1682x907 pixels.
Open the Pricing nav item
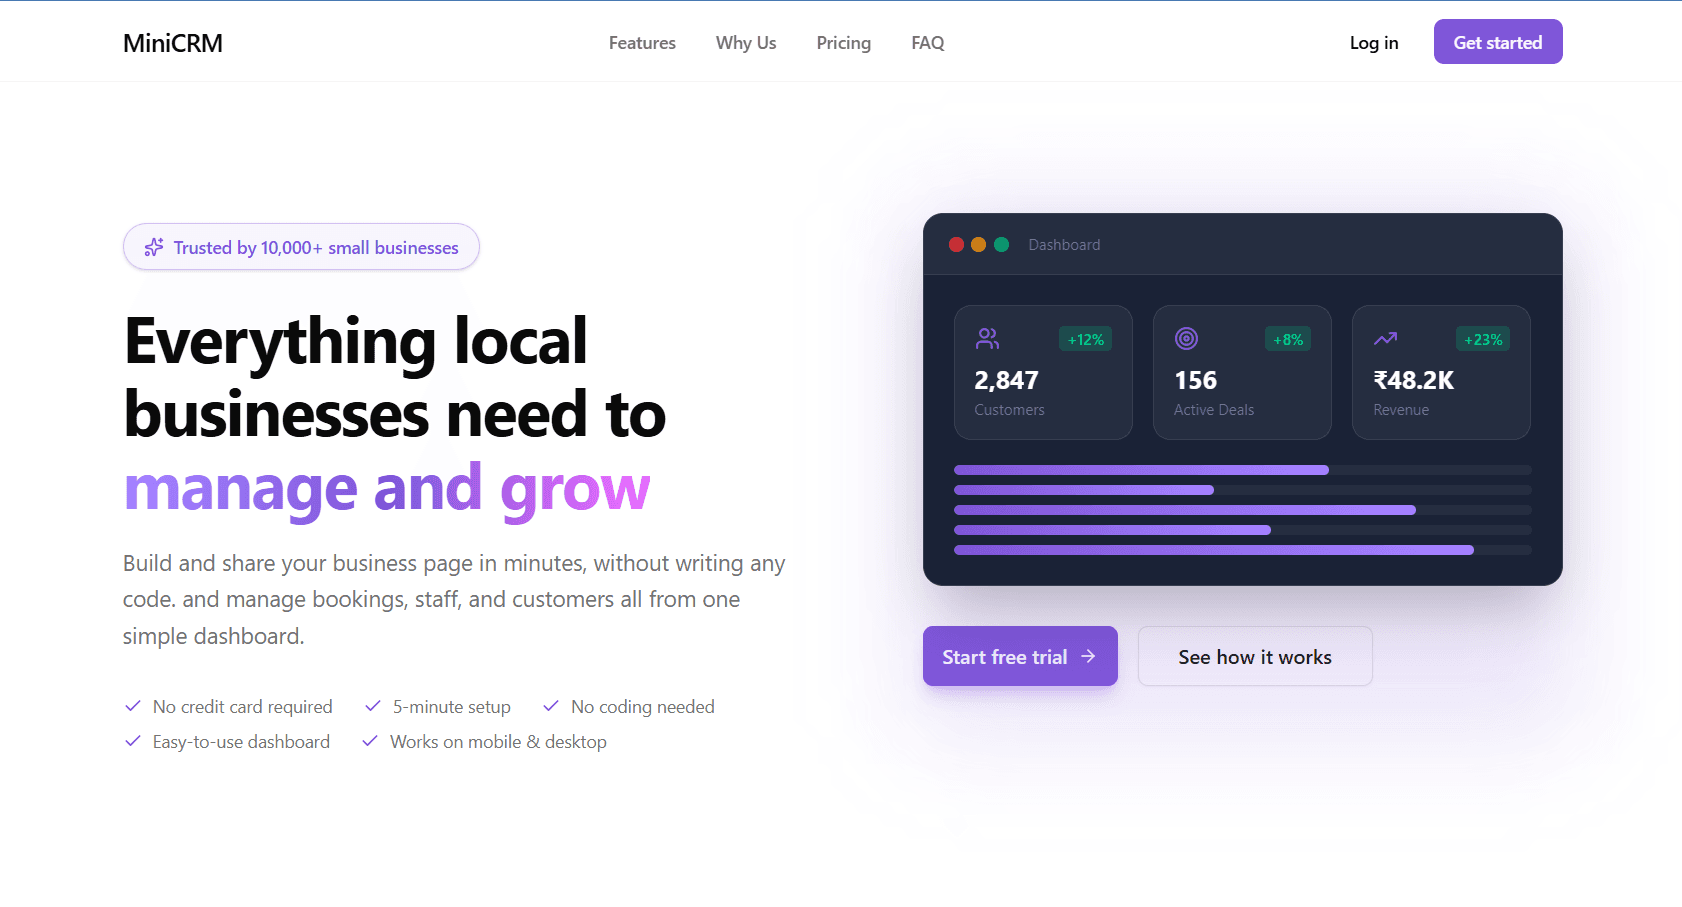(x=843, y=43)
